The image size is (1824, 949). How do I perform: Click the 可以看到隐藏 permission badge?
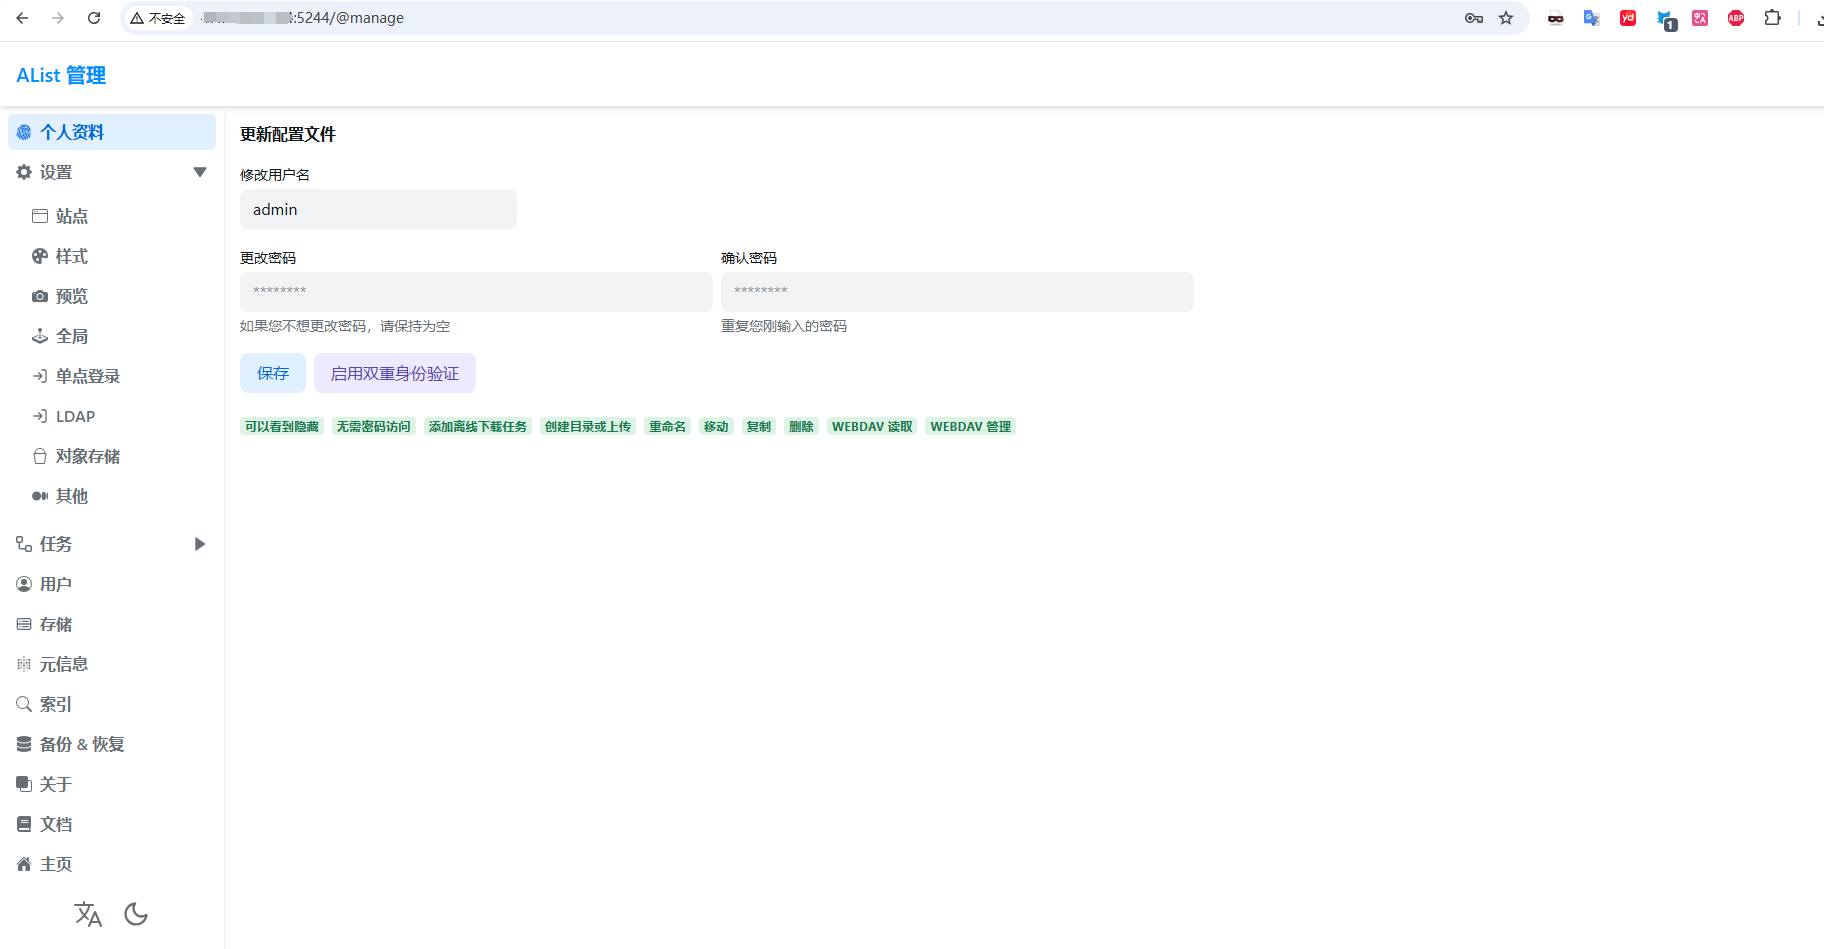point(282,426)
